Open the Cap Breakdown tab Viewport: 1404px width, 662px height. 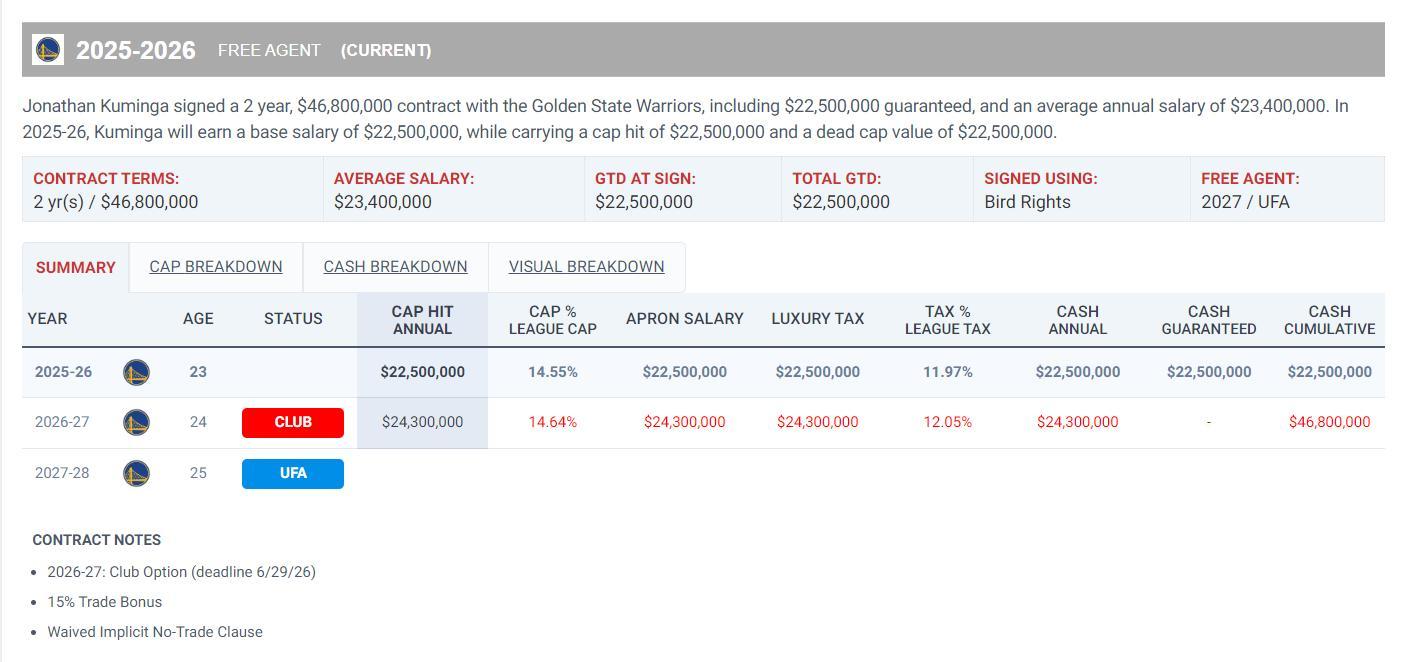point(216,267)
